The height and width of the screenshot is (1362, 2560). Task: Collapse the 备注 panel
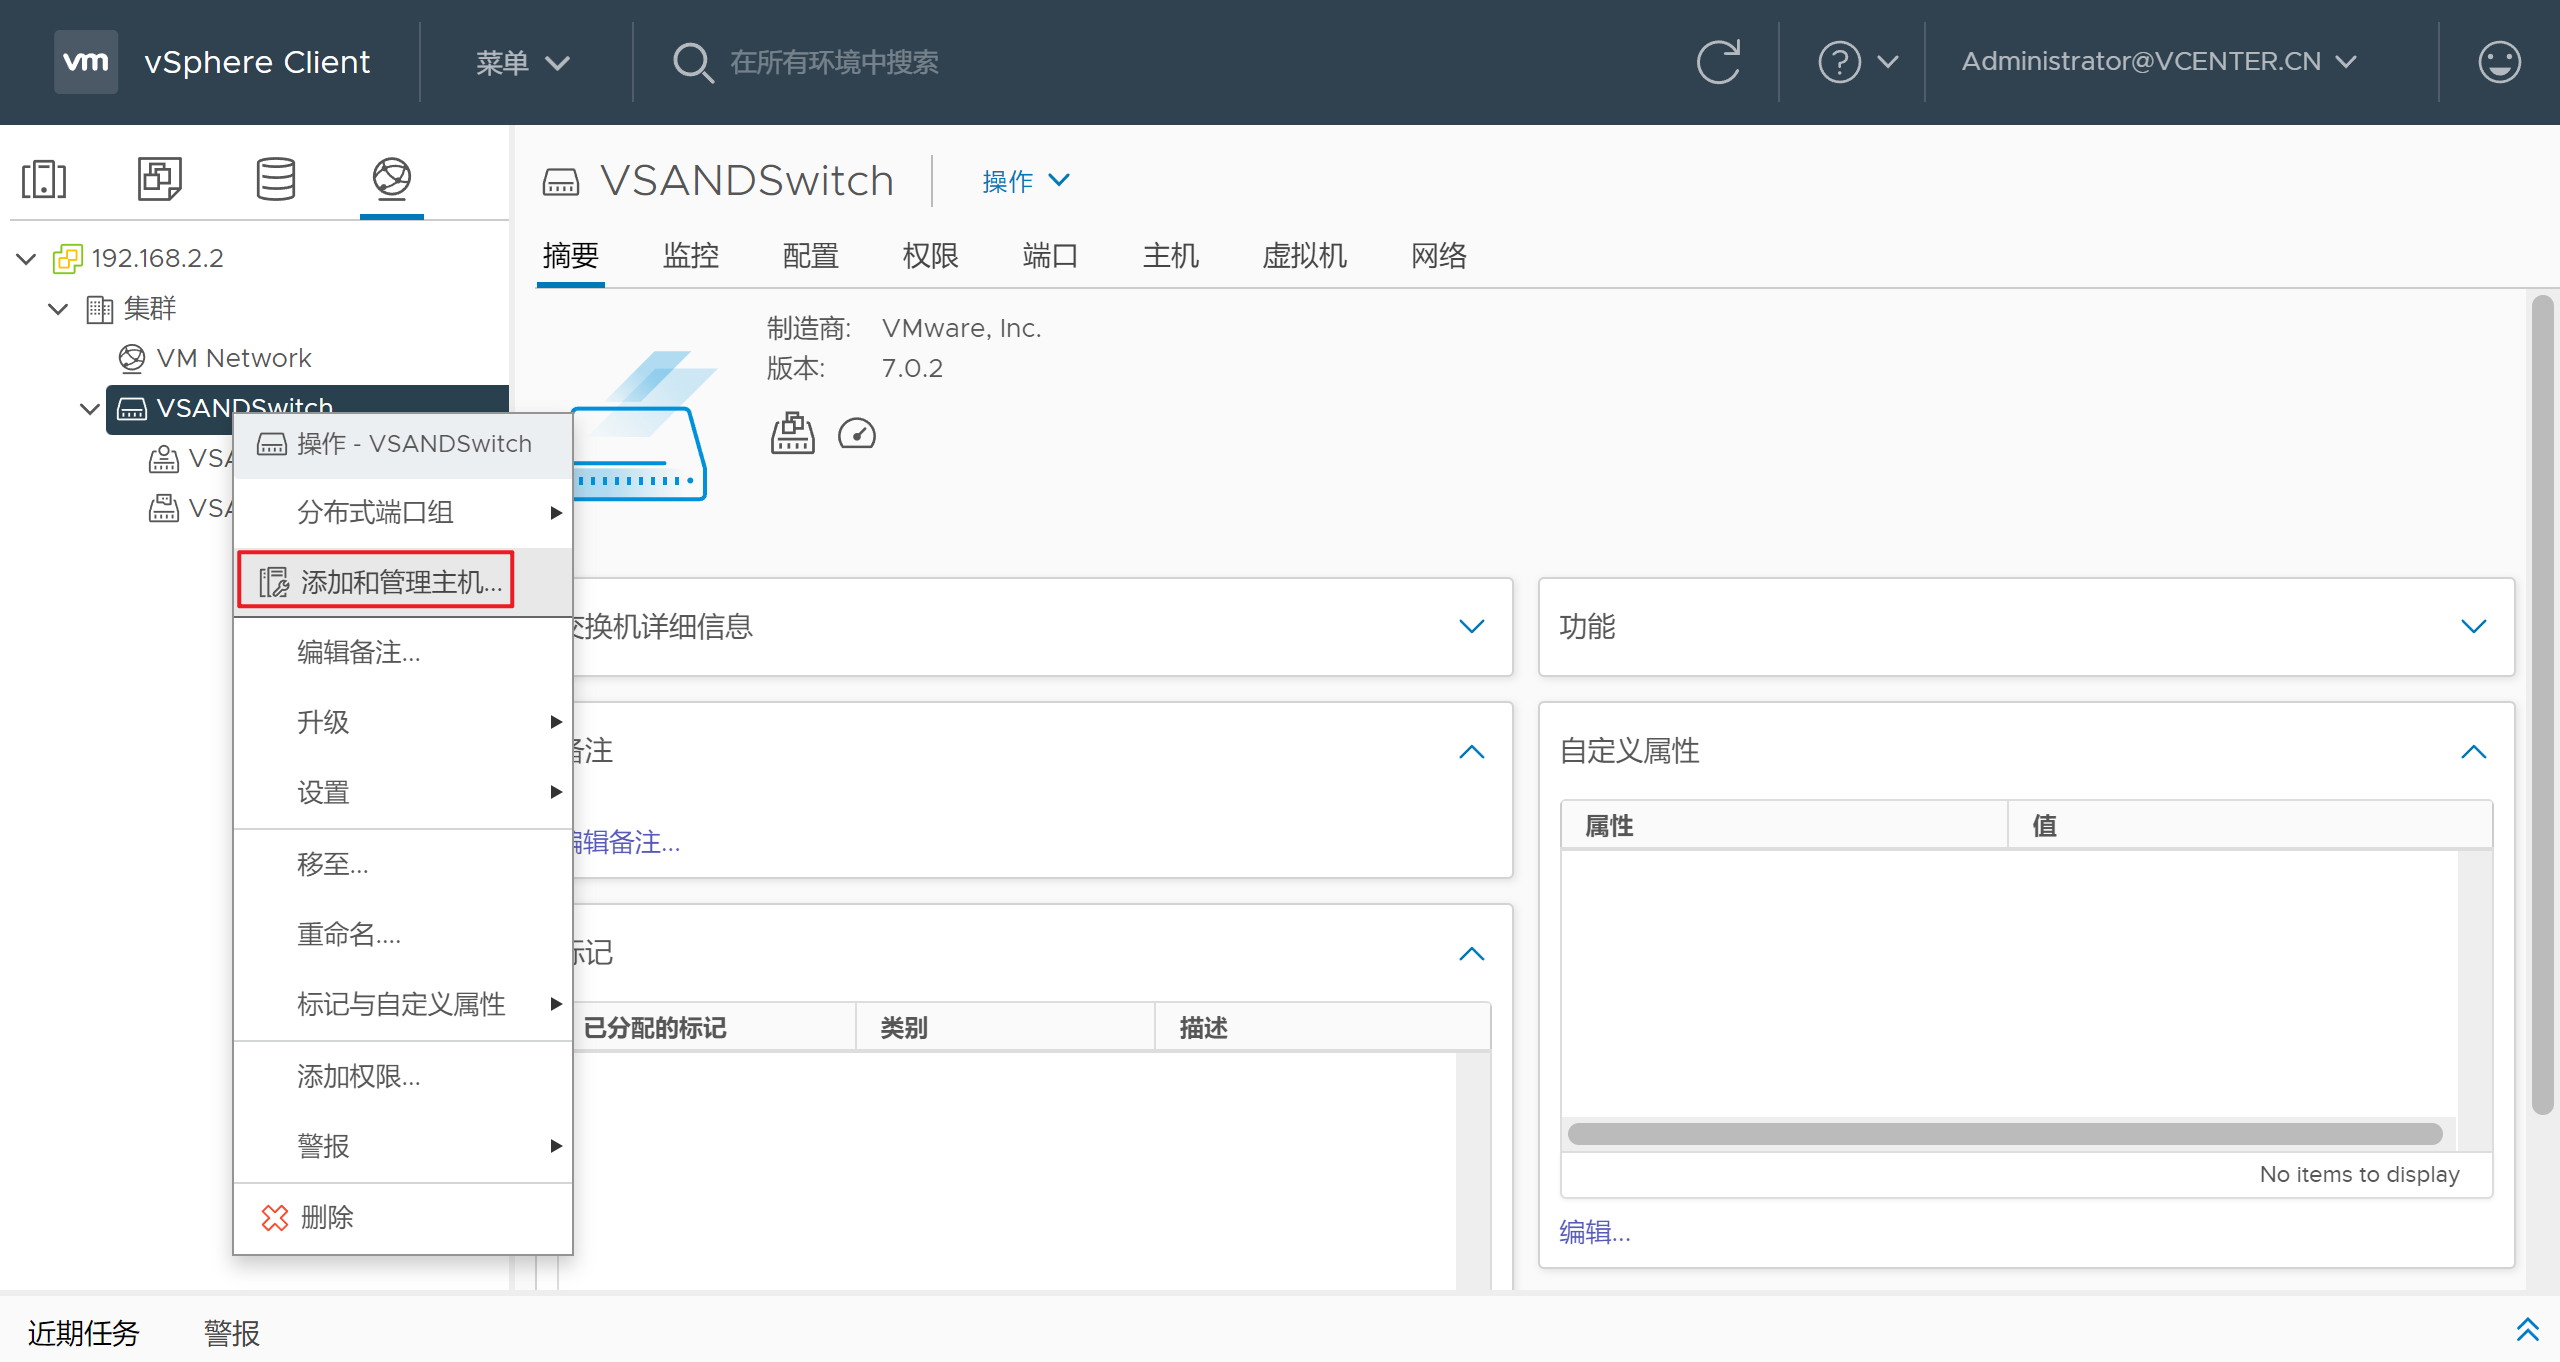(1471, 752)
